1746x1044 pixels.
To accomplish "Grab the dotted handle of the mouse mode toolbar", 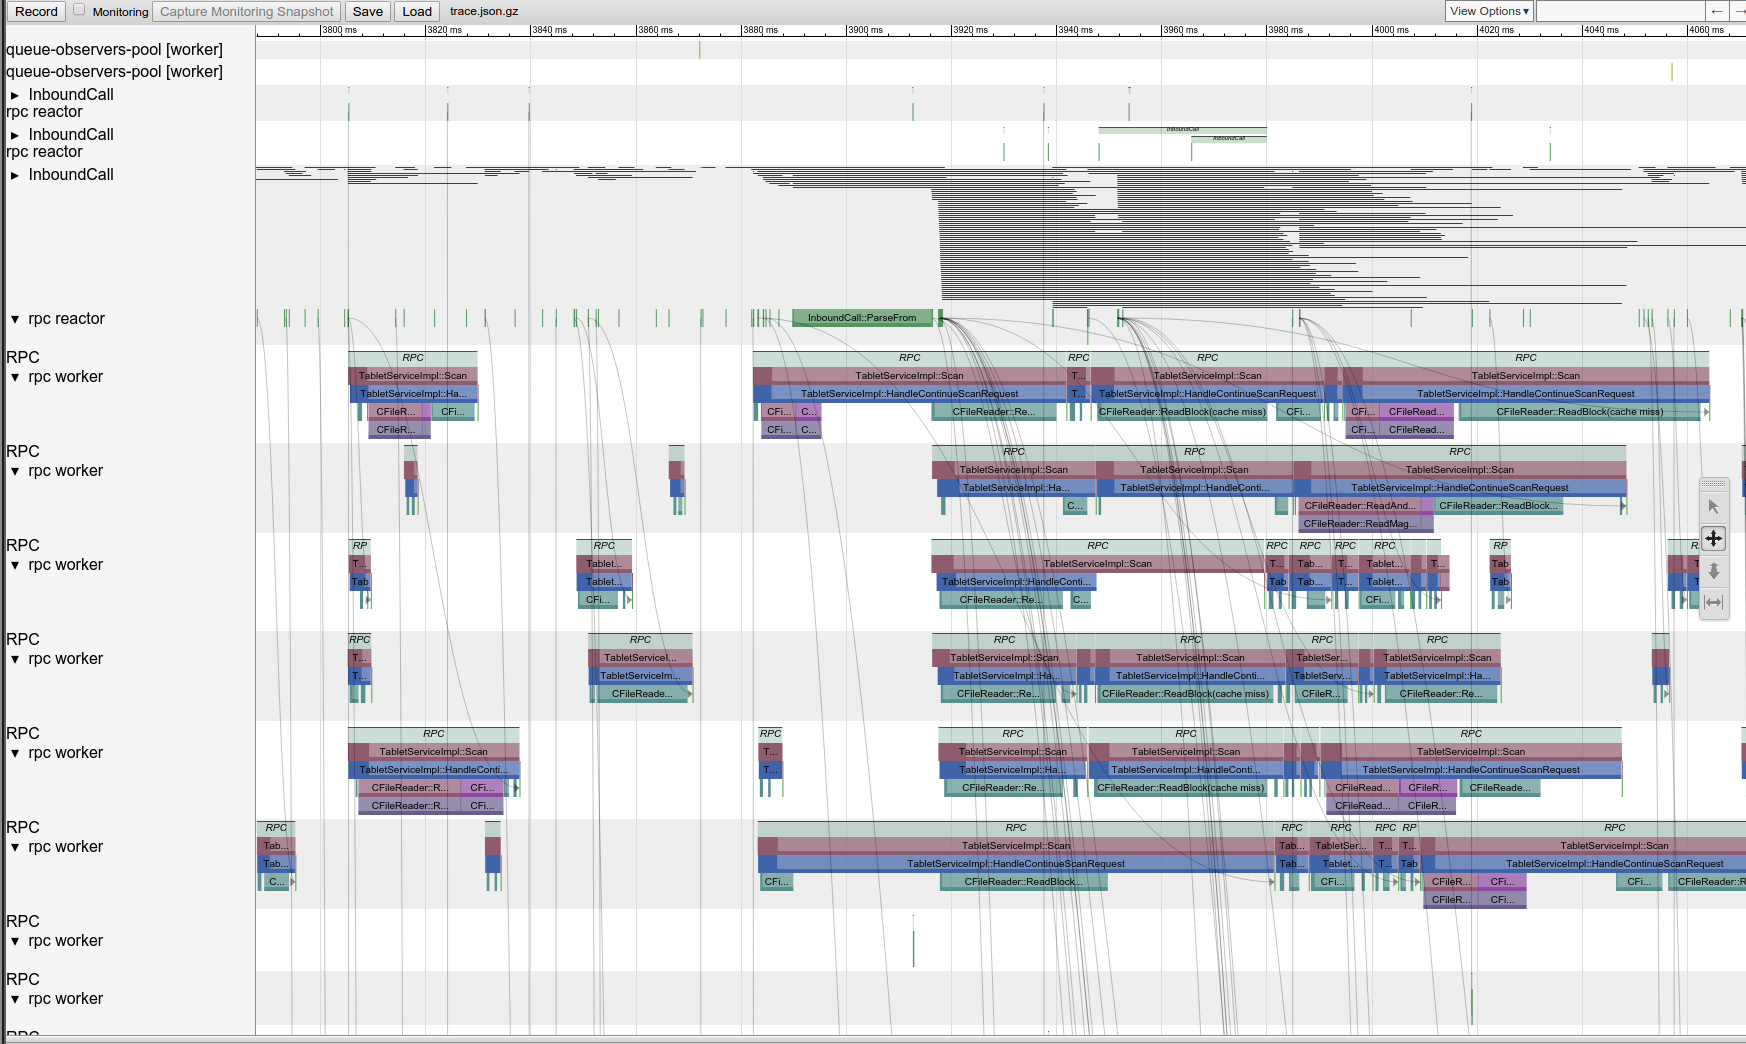I will [1713, 484].
